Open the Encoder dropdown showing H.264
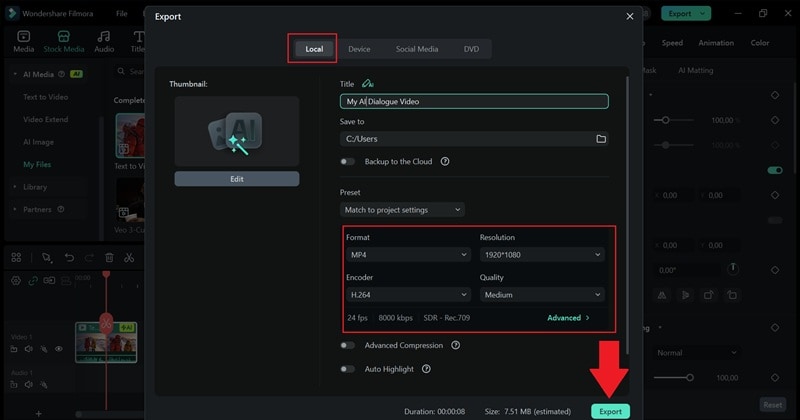The width and height of the screenshot is (800, 420). pos(408,294)
